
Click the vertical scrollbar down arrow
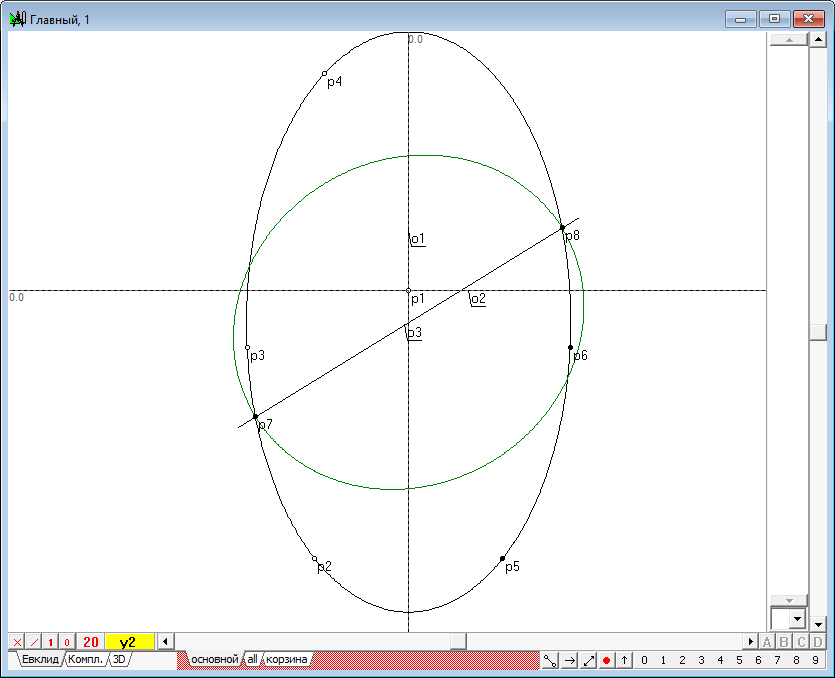(x=818, y=623)
